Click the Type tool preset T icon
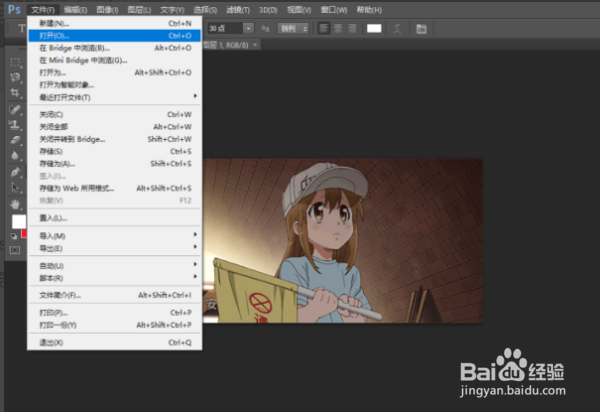 (x=21, y=28)
